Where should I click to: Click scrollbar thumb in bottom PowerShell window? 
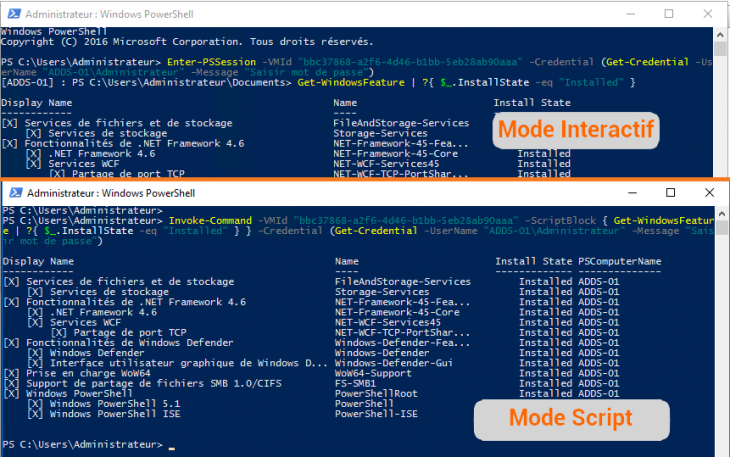(722, 228)
